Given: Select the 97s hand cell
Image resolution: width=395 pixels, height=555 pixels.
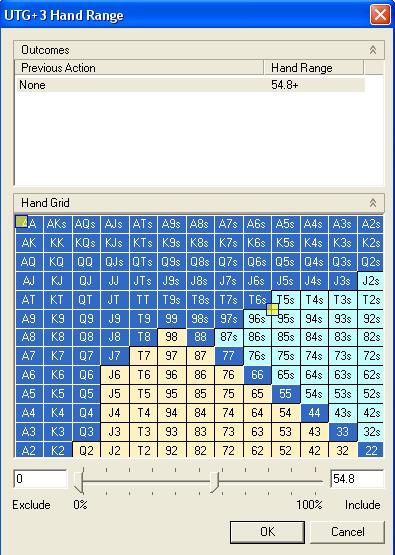Looking at the screenshot, I should (229, 319).
